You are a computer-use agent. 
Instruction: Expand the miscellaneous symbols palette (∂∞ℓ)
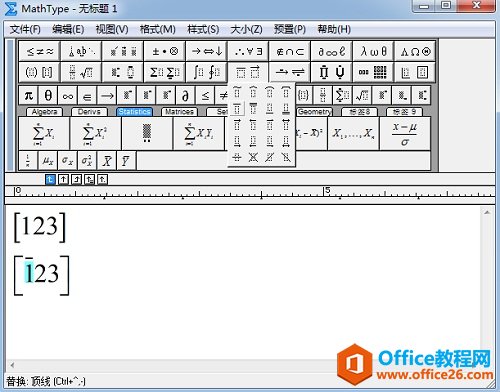pos(331,51)
